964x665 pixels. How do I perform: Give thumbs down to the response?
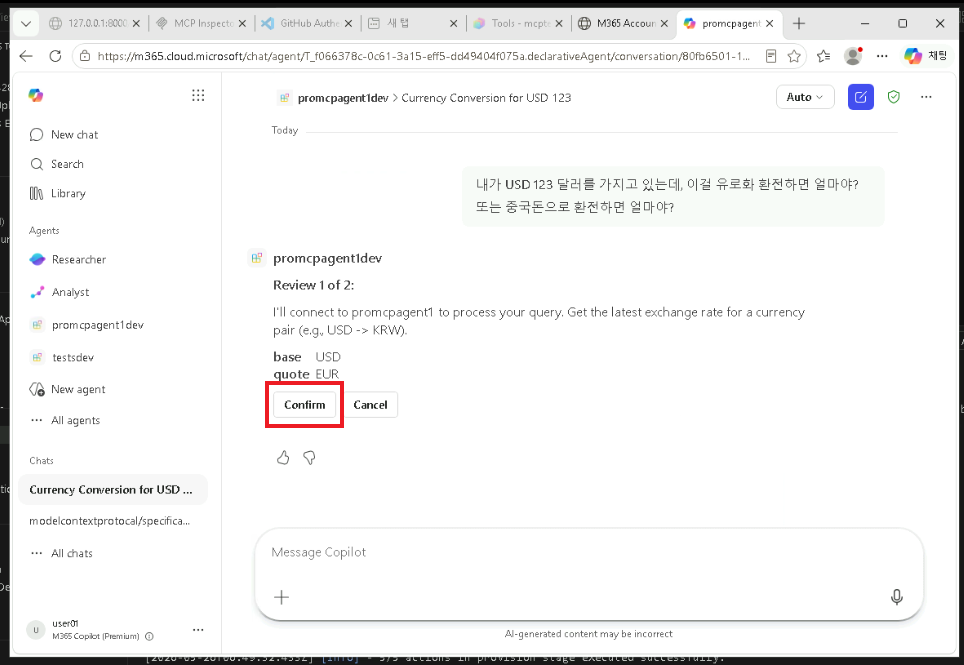(309, 458)
